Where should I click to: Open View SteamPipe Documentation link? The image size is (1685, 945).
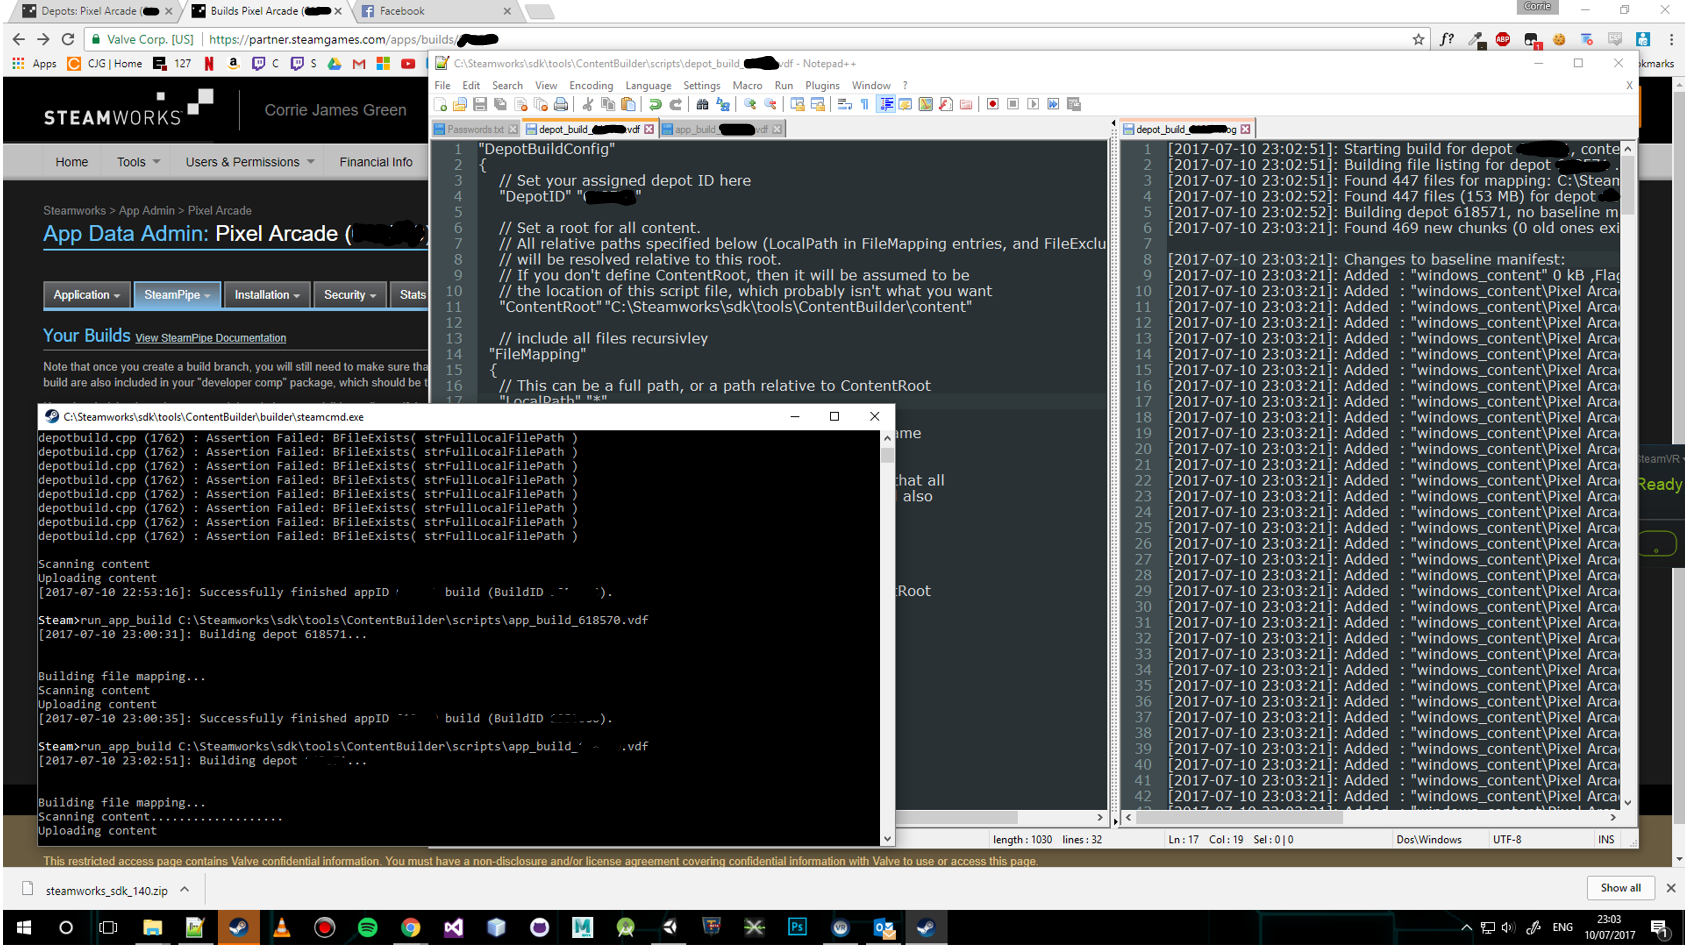click(x=210, y=338)
